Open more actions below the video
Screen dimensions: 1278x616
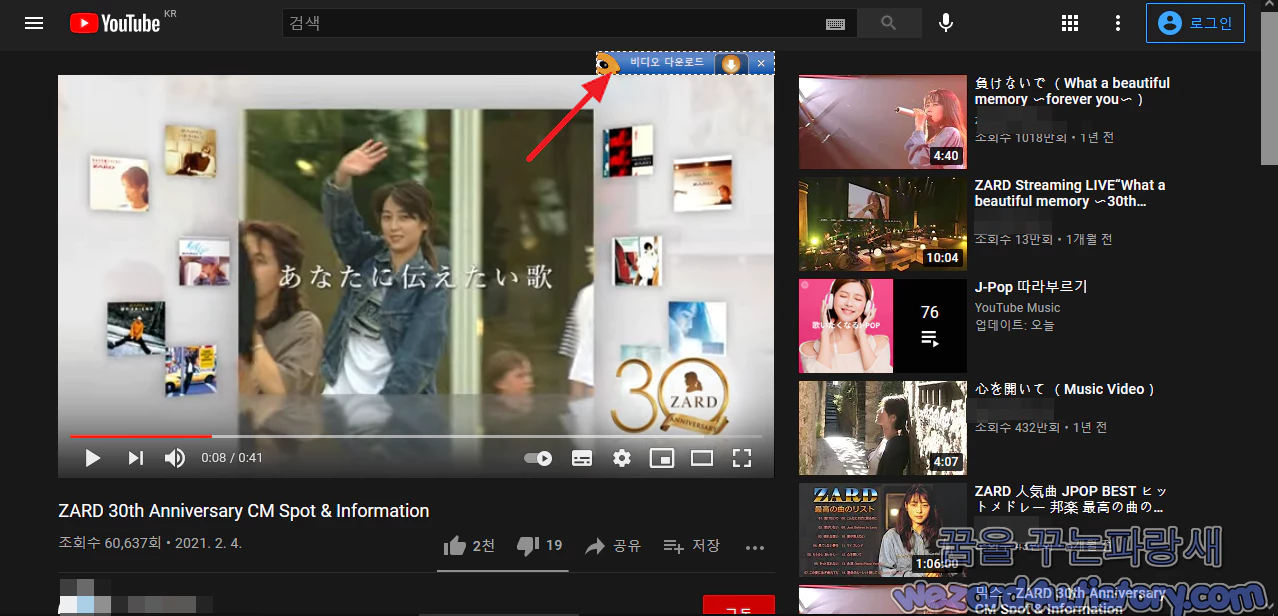[755, 547]
